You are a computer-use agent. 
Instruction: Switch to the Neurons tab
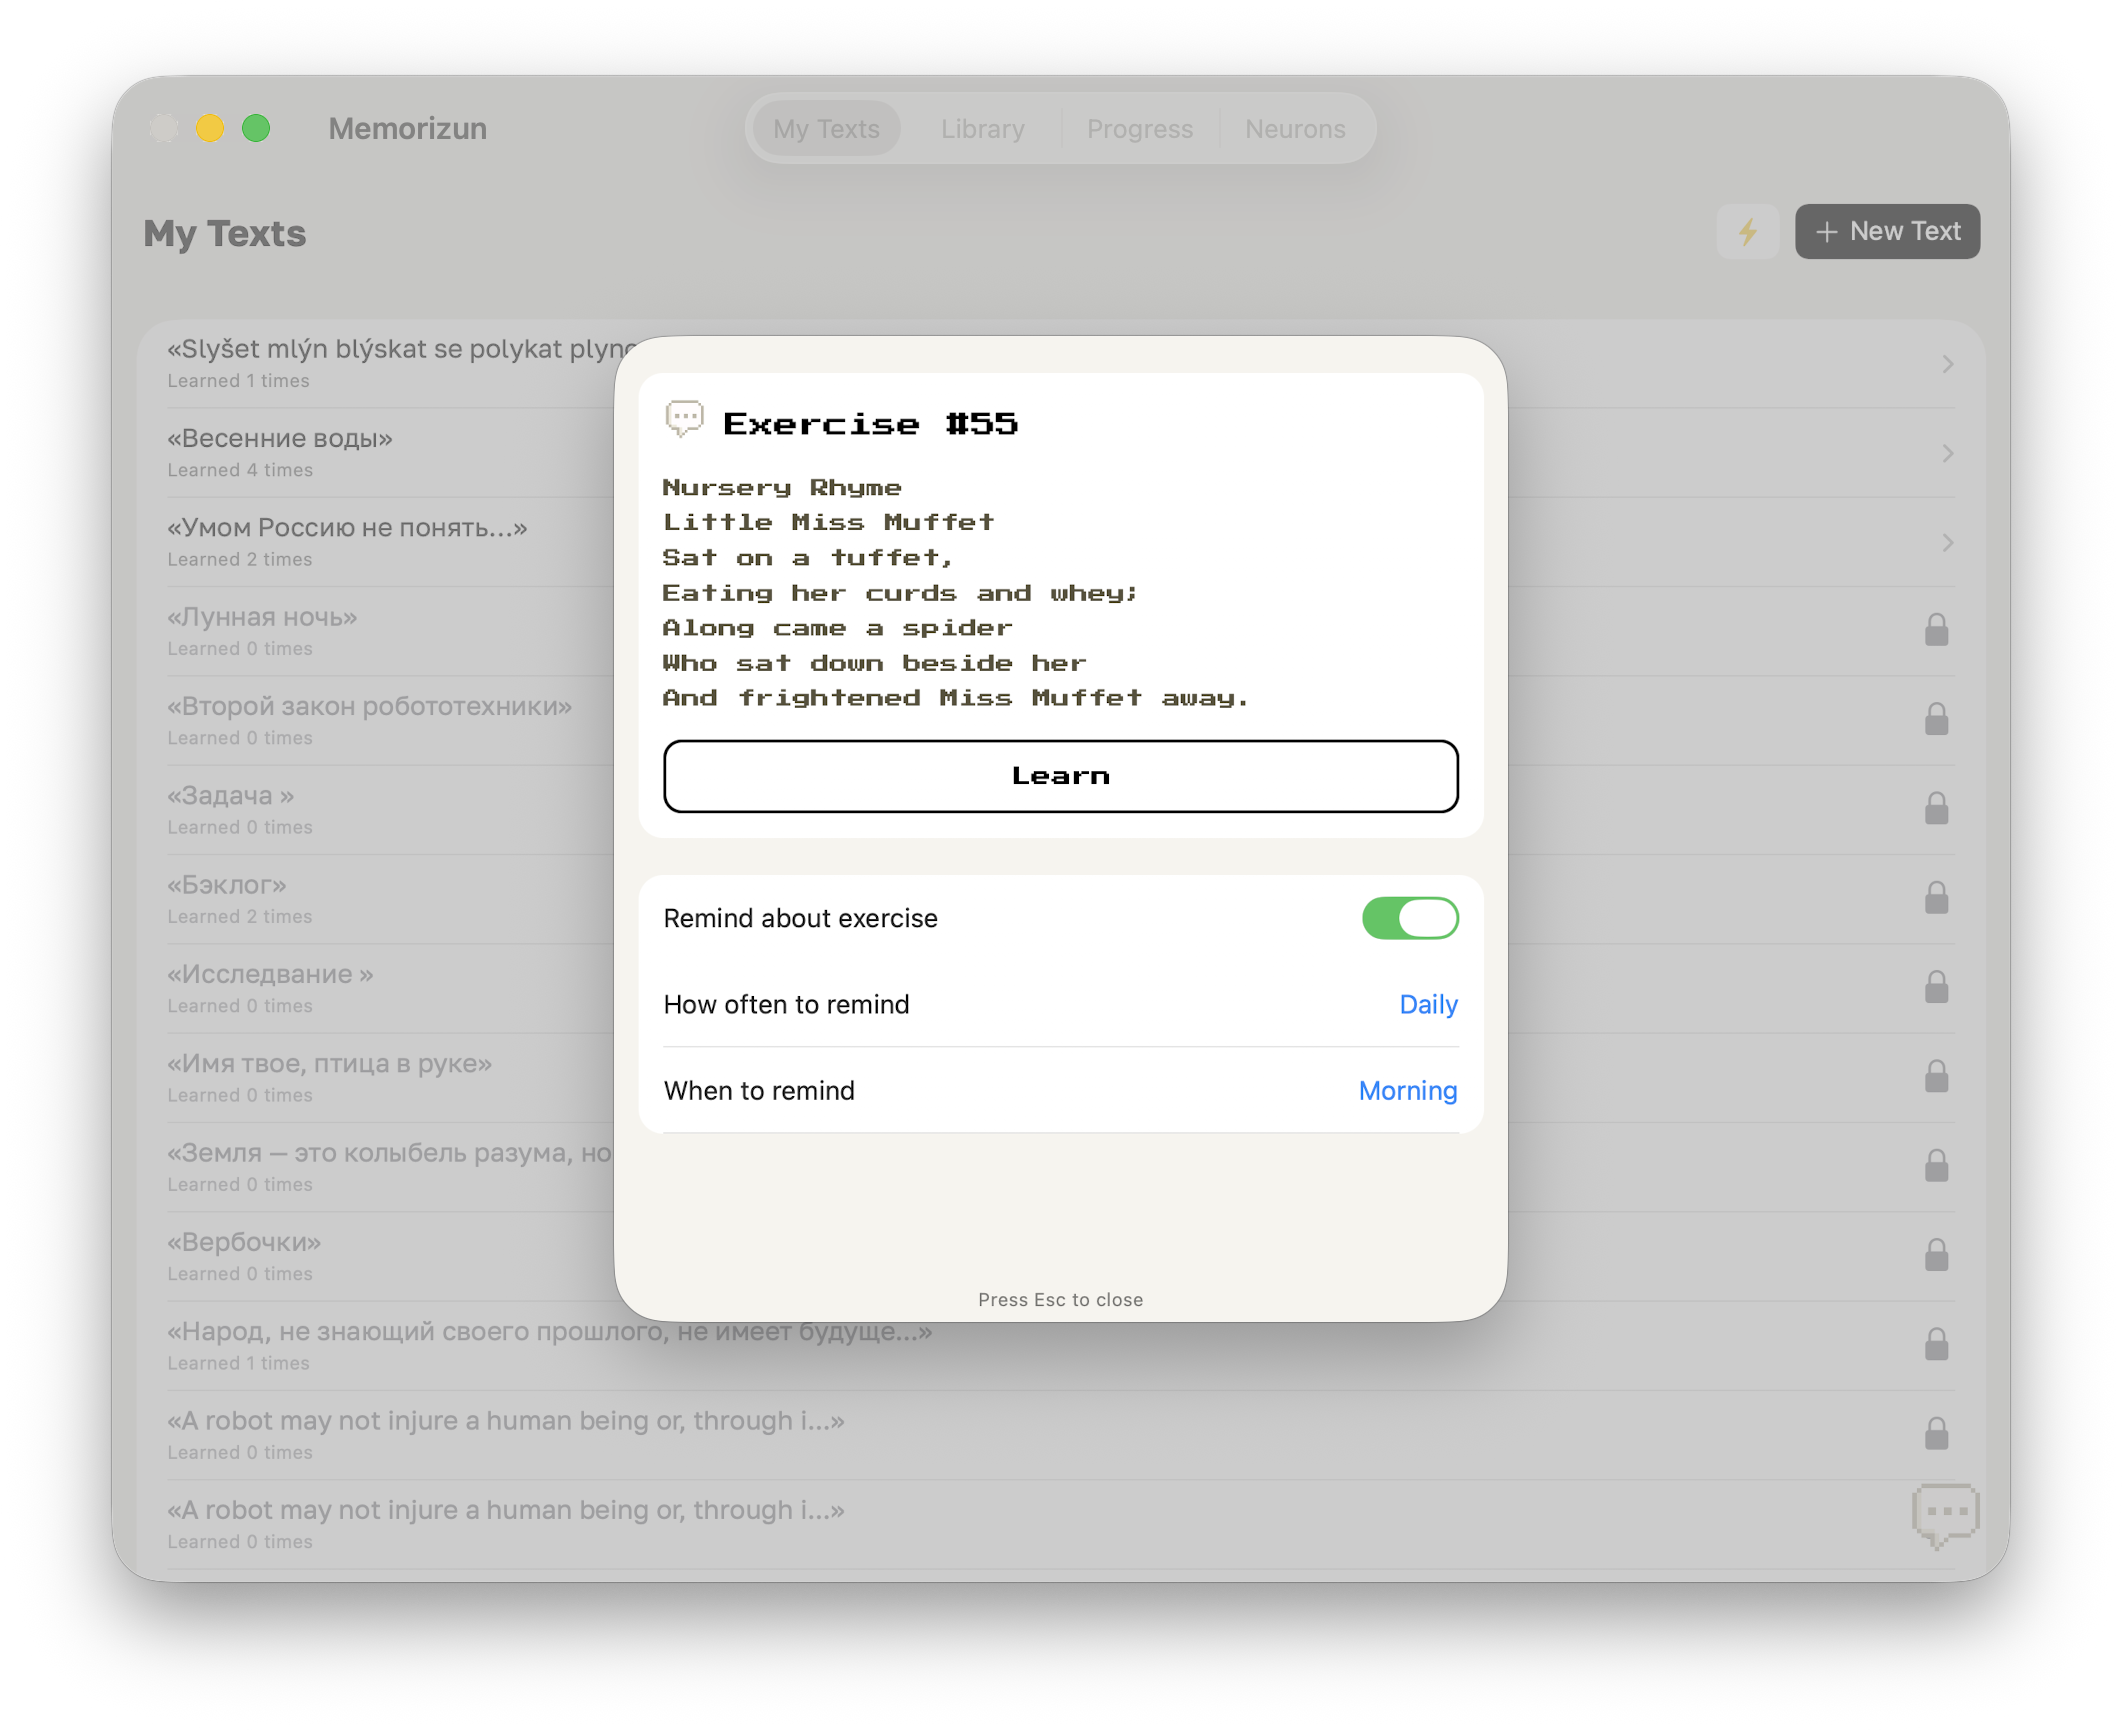tap(1294, 129)
